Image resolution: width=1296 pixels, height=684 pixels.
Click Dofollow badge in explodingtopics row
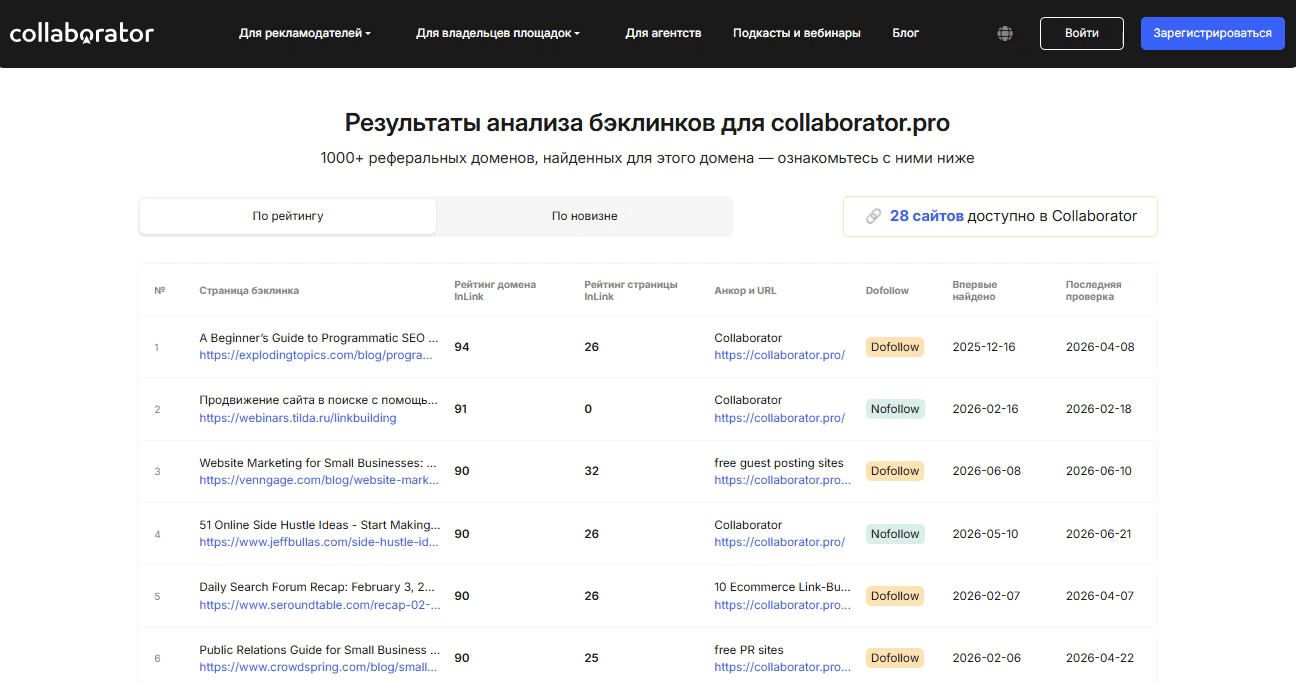pos(895,347)
